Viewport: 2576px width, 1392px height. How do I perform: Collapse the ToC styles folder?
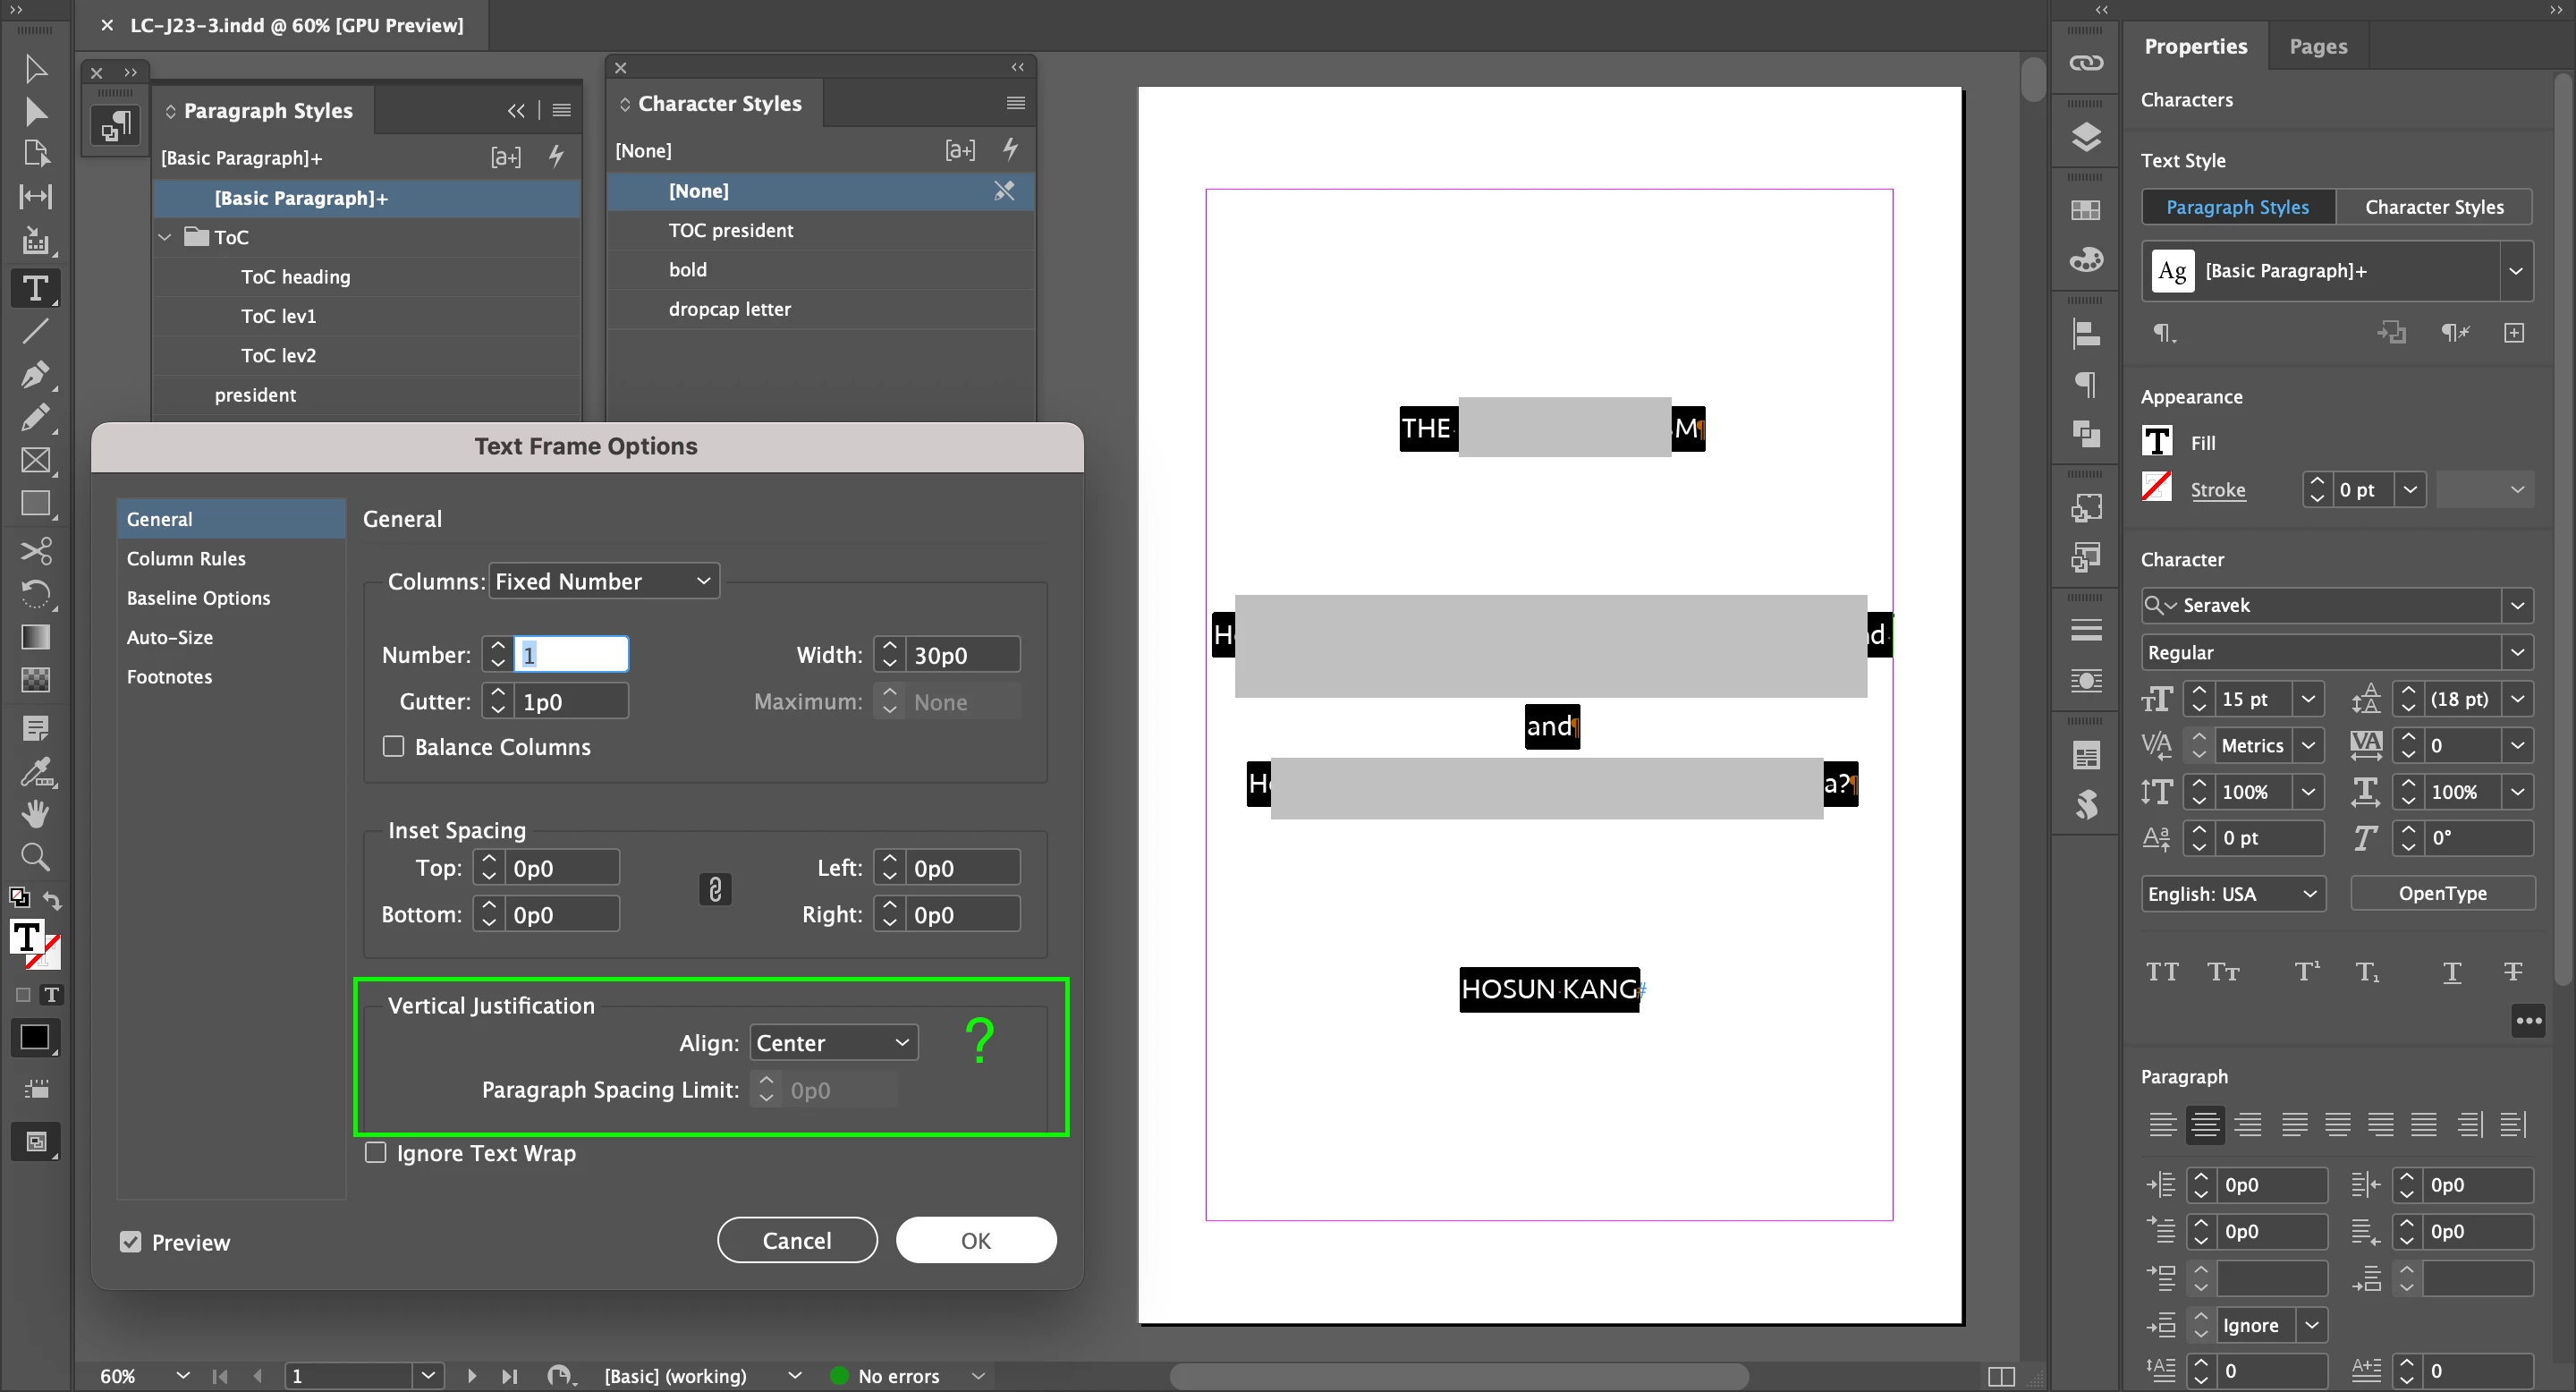tap(165, 237)
